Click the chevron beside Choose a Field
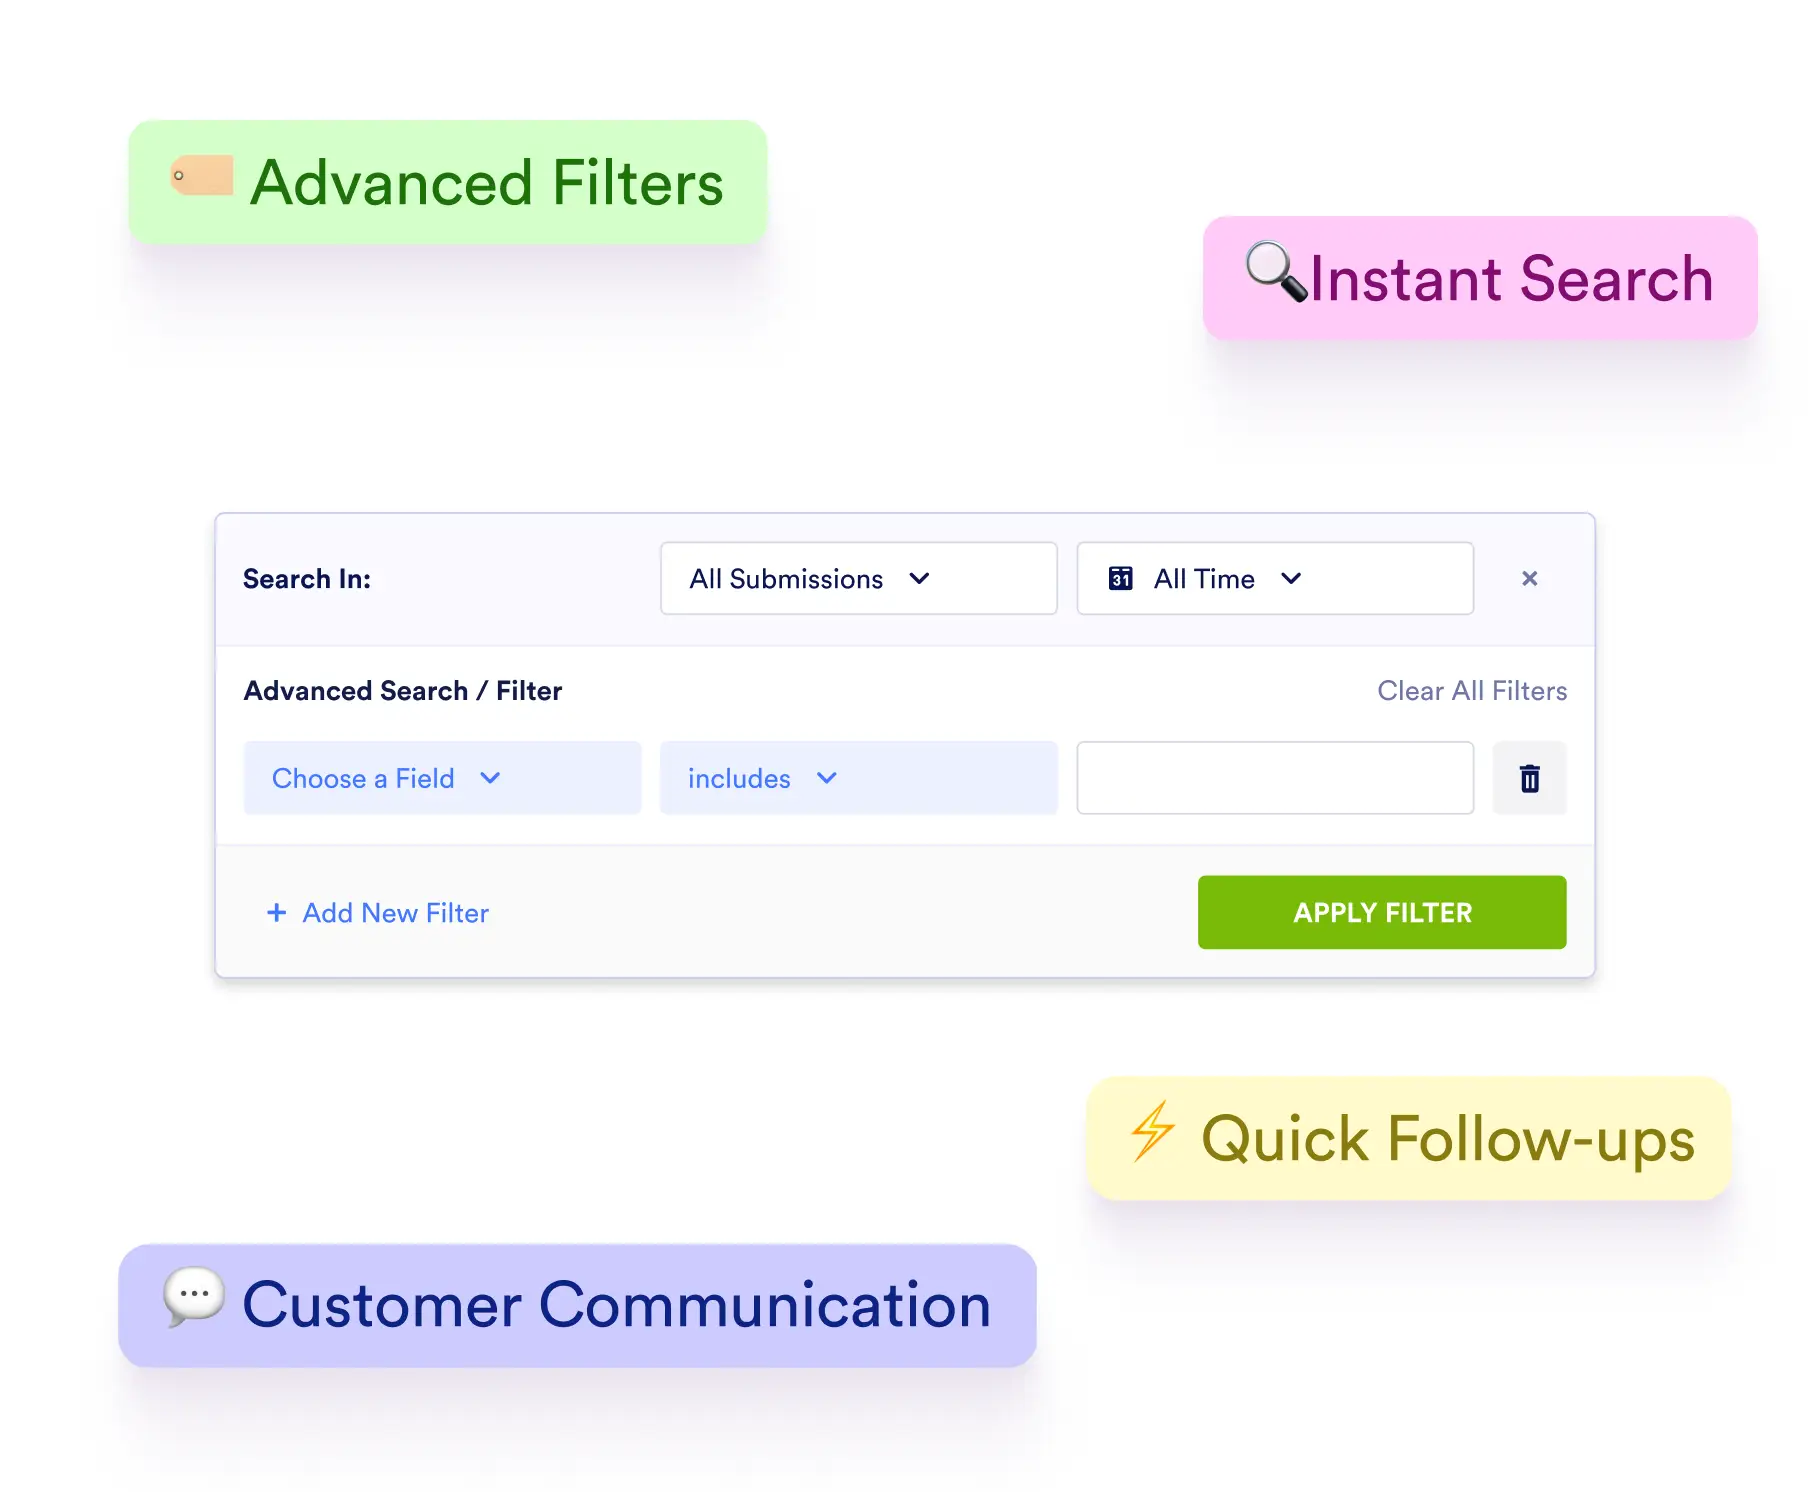This screenshot has height=1492, width=1812. (489, 778)
